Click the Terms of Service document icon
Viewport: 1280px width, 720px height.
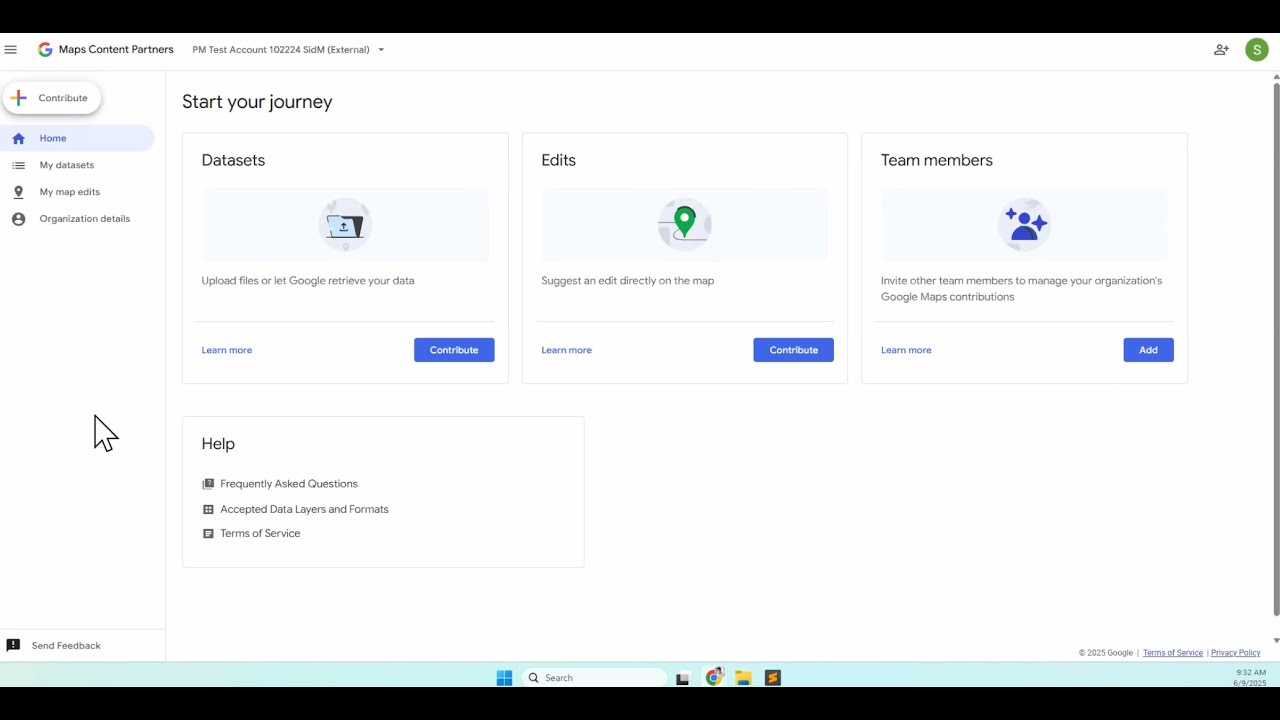pos(208,534)
